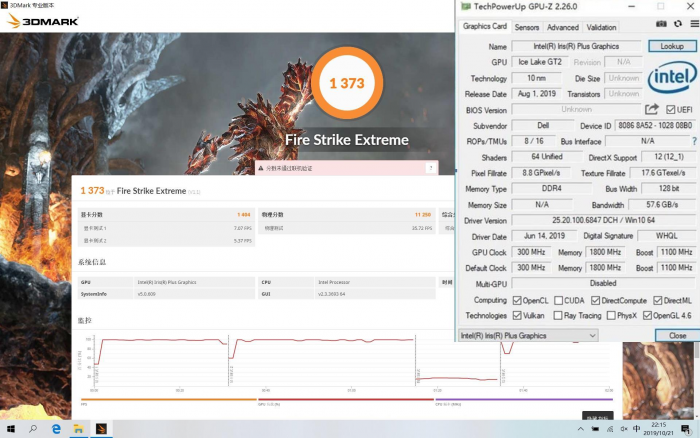Screen dimensions: 700x438
Task: Click the BIOS export share icon
Action: [652, 110]
